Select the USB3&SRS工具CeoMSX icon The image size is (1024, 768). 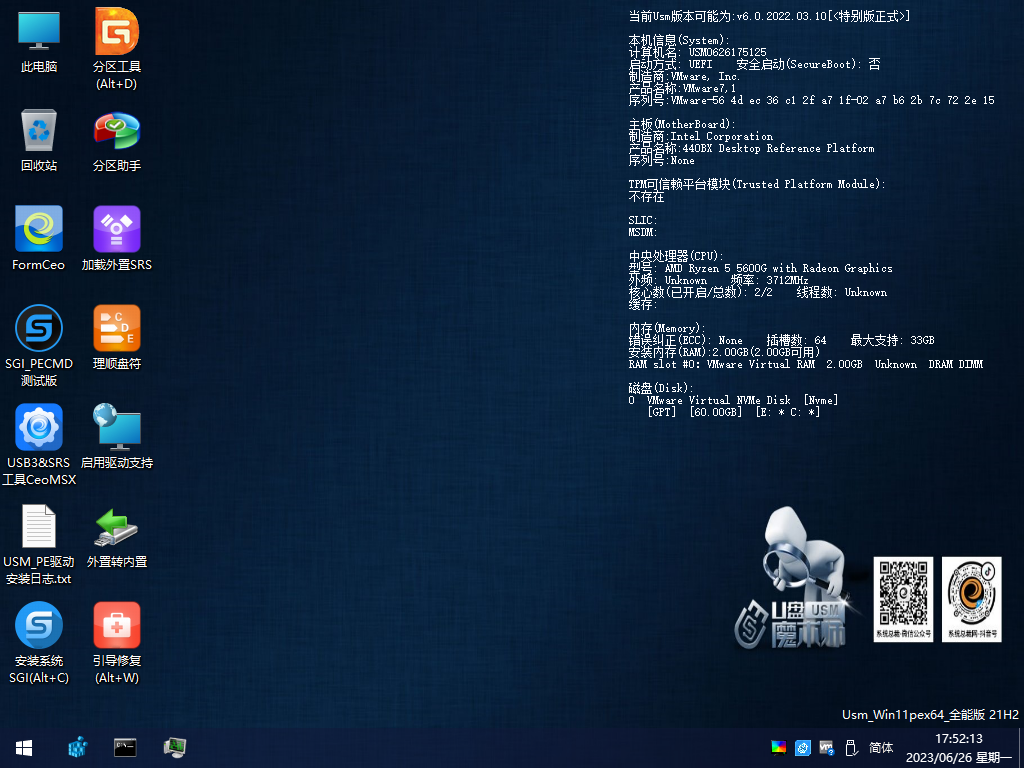tap(39, 445)
